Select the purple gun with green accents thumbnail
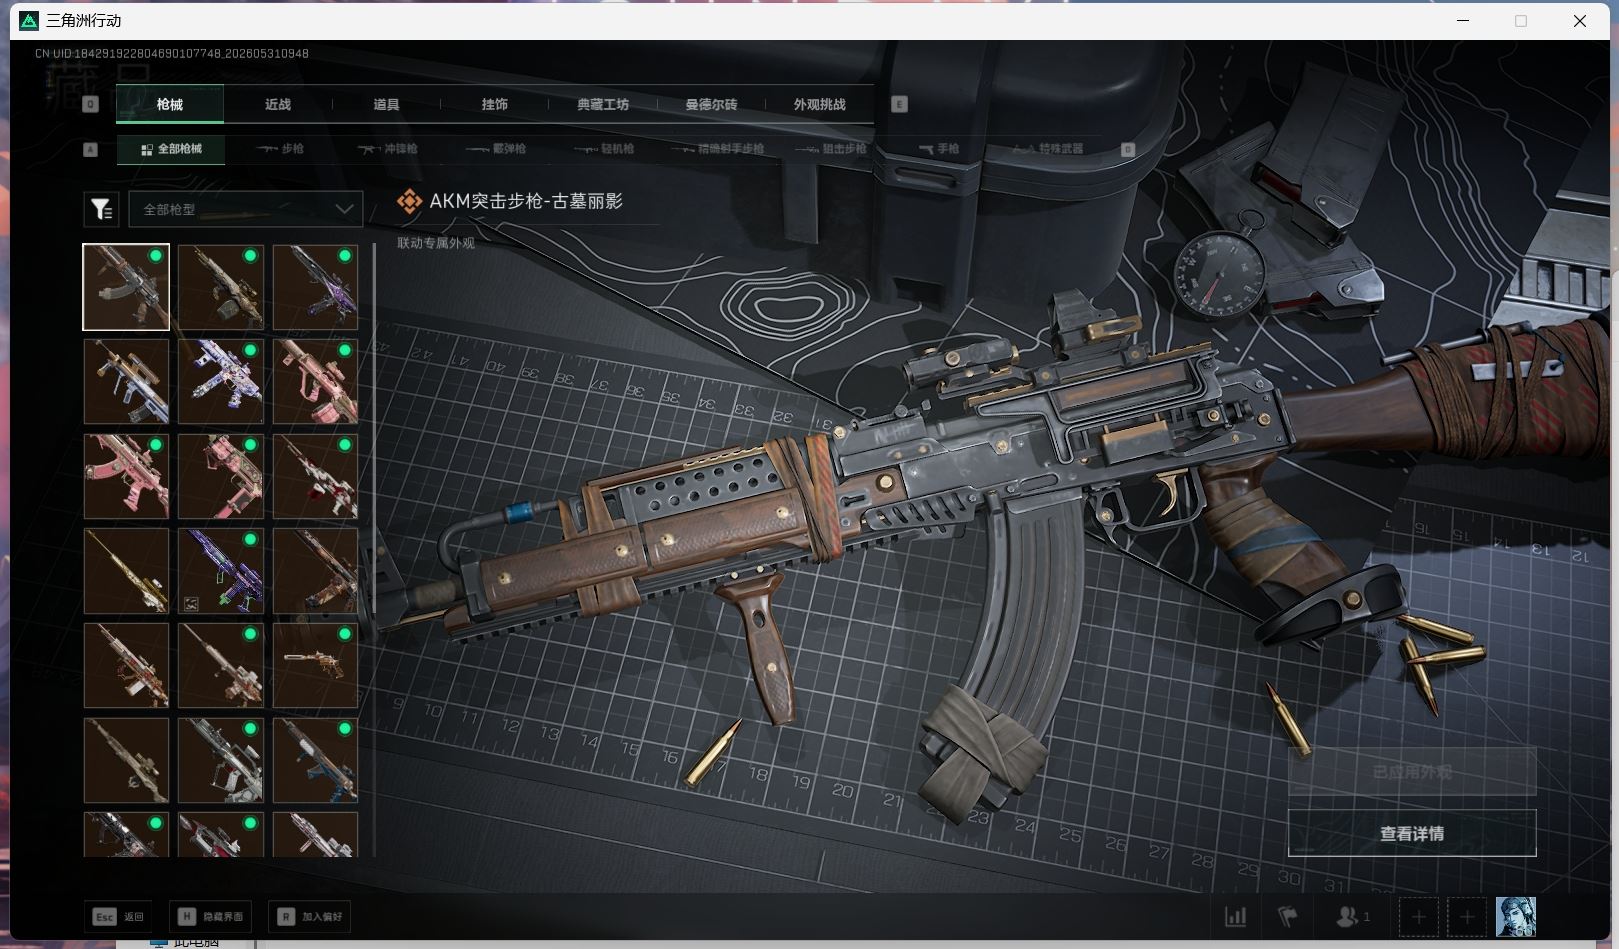 pos(221,570)
